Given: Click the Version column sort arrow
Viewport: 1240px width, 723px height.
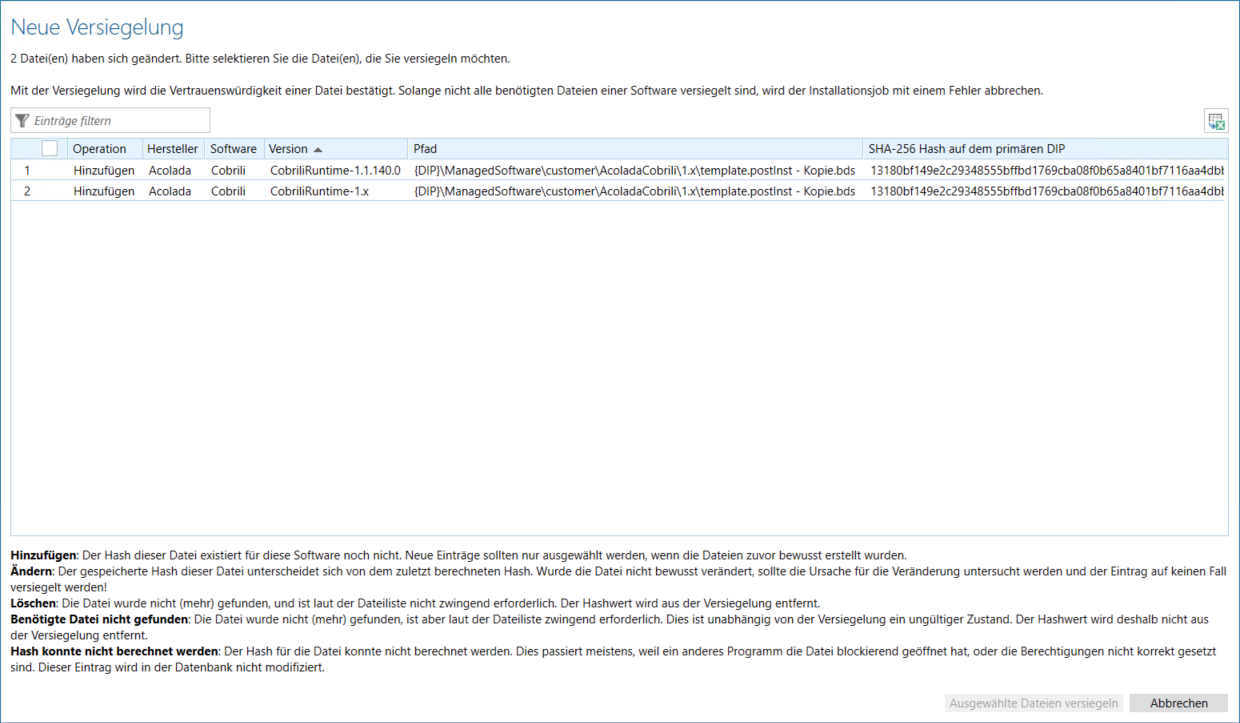Looking at the screenshot, I should pos(318,149).
